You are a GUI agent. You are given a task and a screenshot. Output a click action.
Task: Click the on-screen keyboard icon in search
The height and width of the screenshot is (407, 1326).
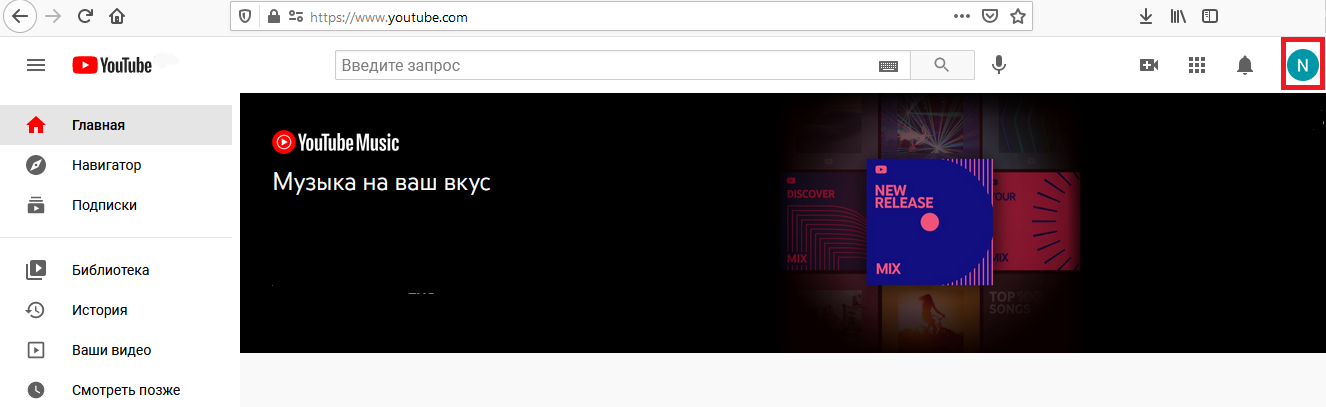coord(888,66)
